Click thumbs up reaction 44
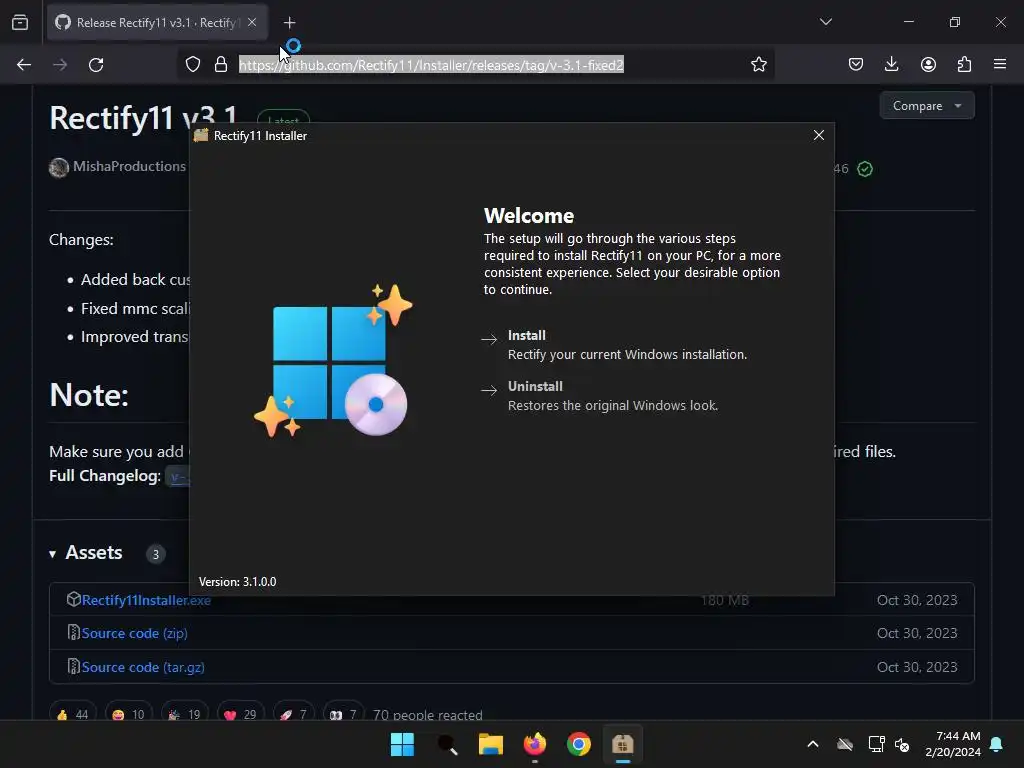The image size is (1024, 768). coord(72,714)
